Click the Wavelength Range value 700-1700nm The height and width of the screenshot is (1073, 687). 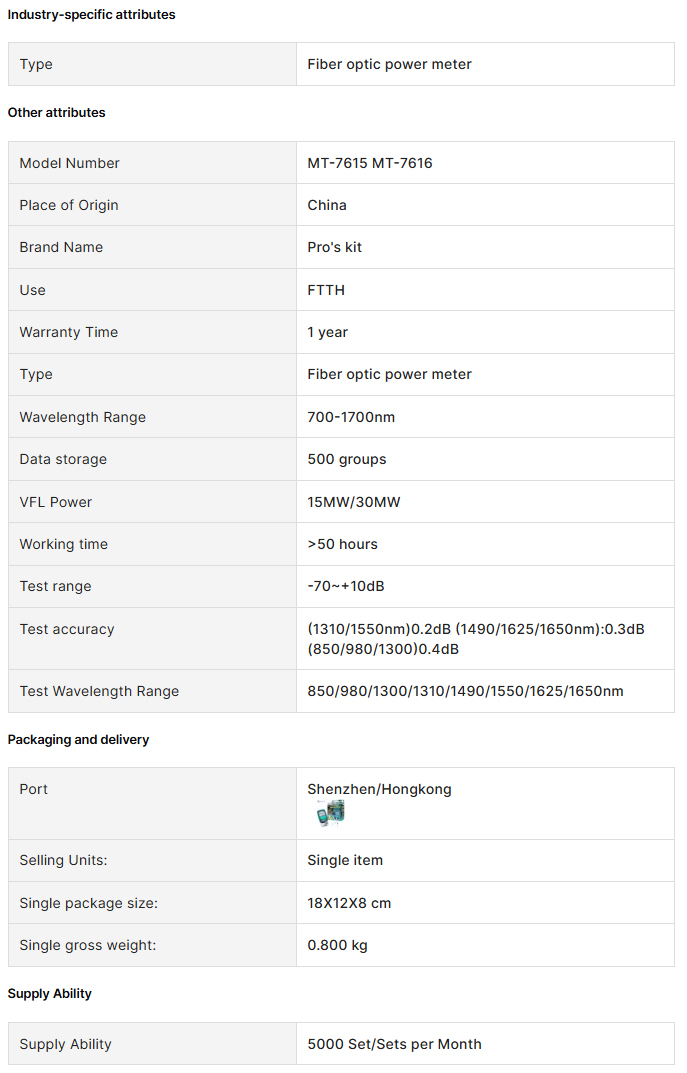point(351,417)
